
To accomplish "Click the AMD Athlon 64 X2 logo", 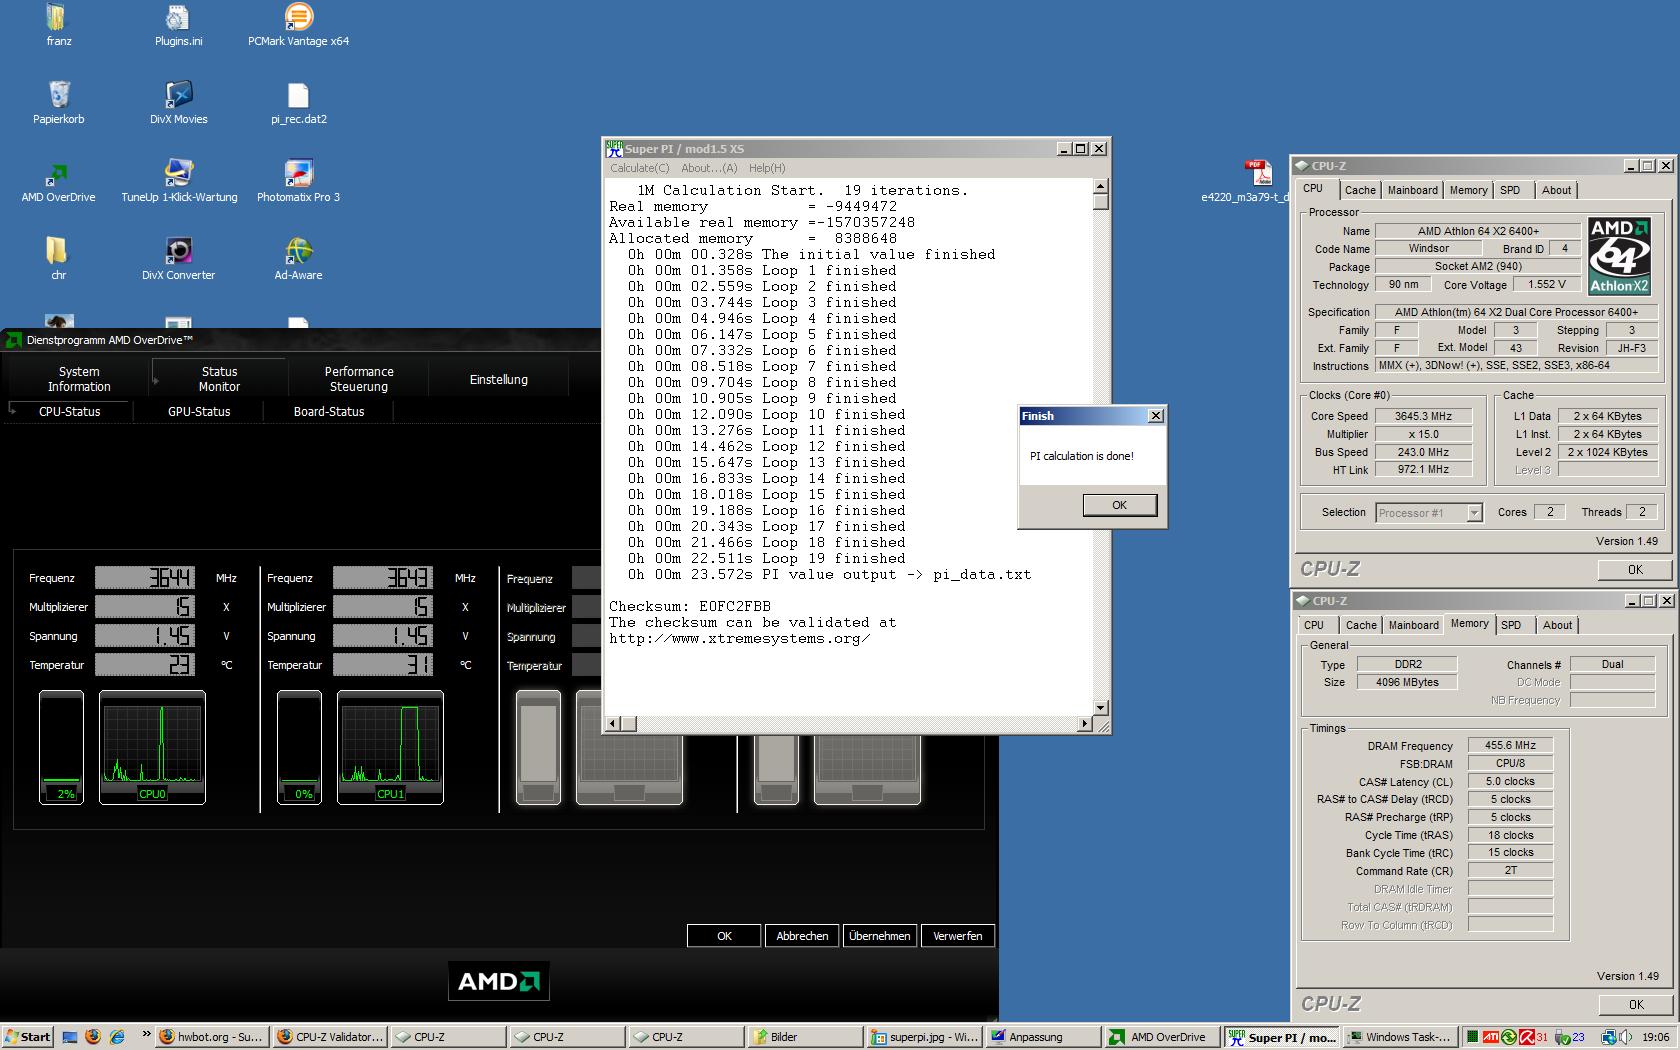I will (1620, 256).
